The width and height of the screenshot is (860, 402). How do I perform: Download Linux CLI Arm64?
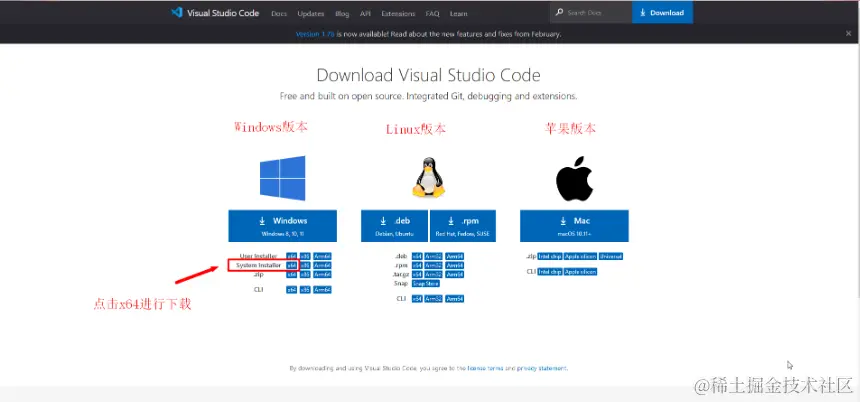tap(454, 299)
